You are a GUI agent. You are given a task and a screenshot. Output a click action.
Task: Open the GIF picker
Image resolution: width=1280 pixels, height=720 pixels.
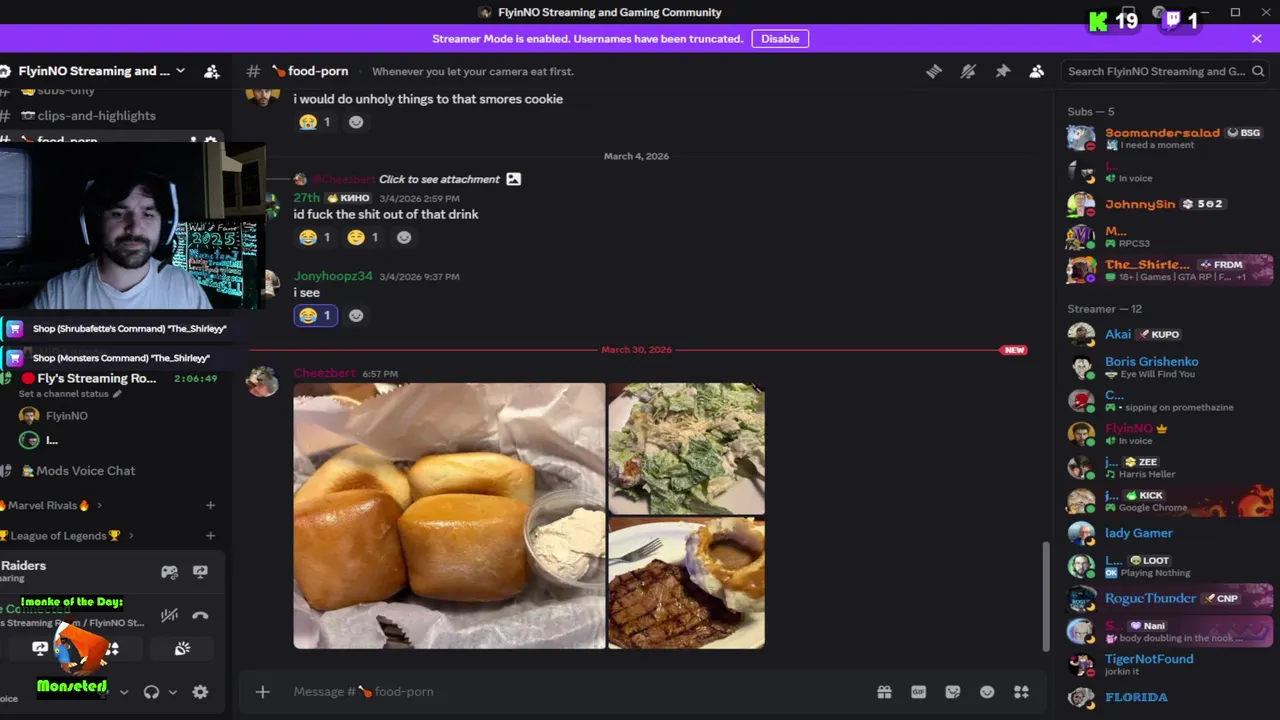pos(918,692)
